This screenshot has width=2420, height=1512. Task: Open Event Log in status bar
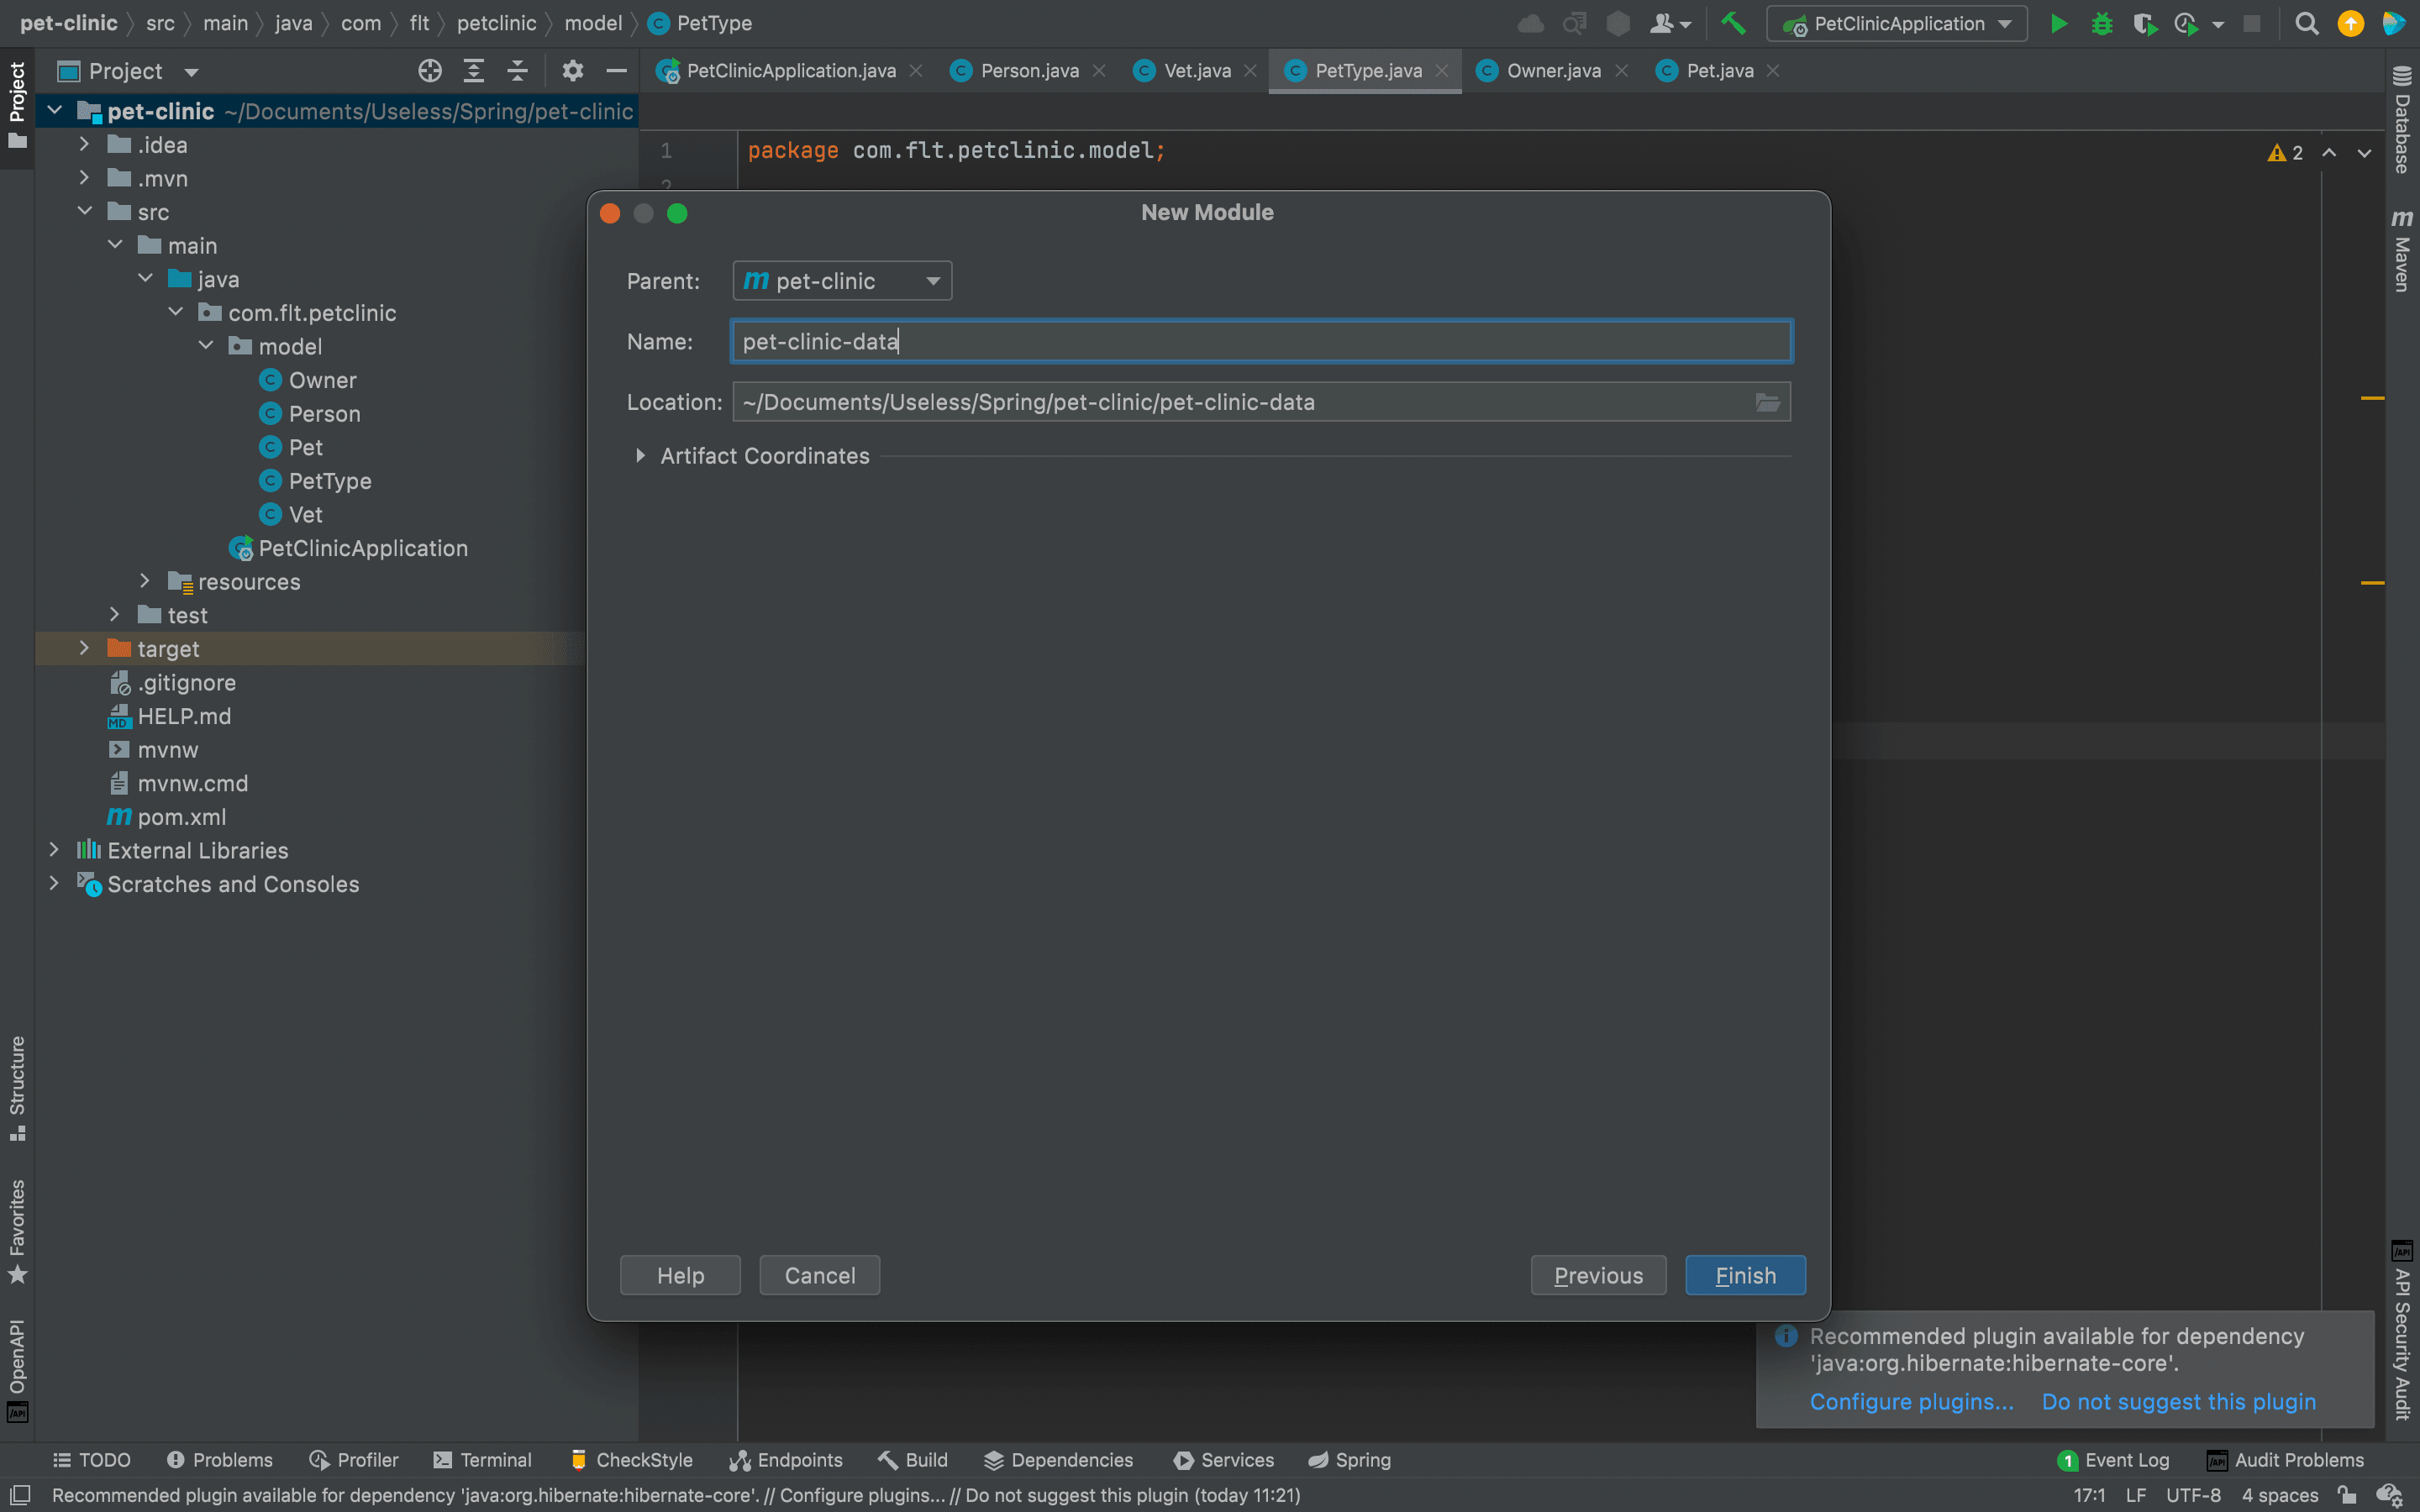[2113, 1460]
